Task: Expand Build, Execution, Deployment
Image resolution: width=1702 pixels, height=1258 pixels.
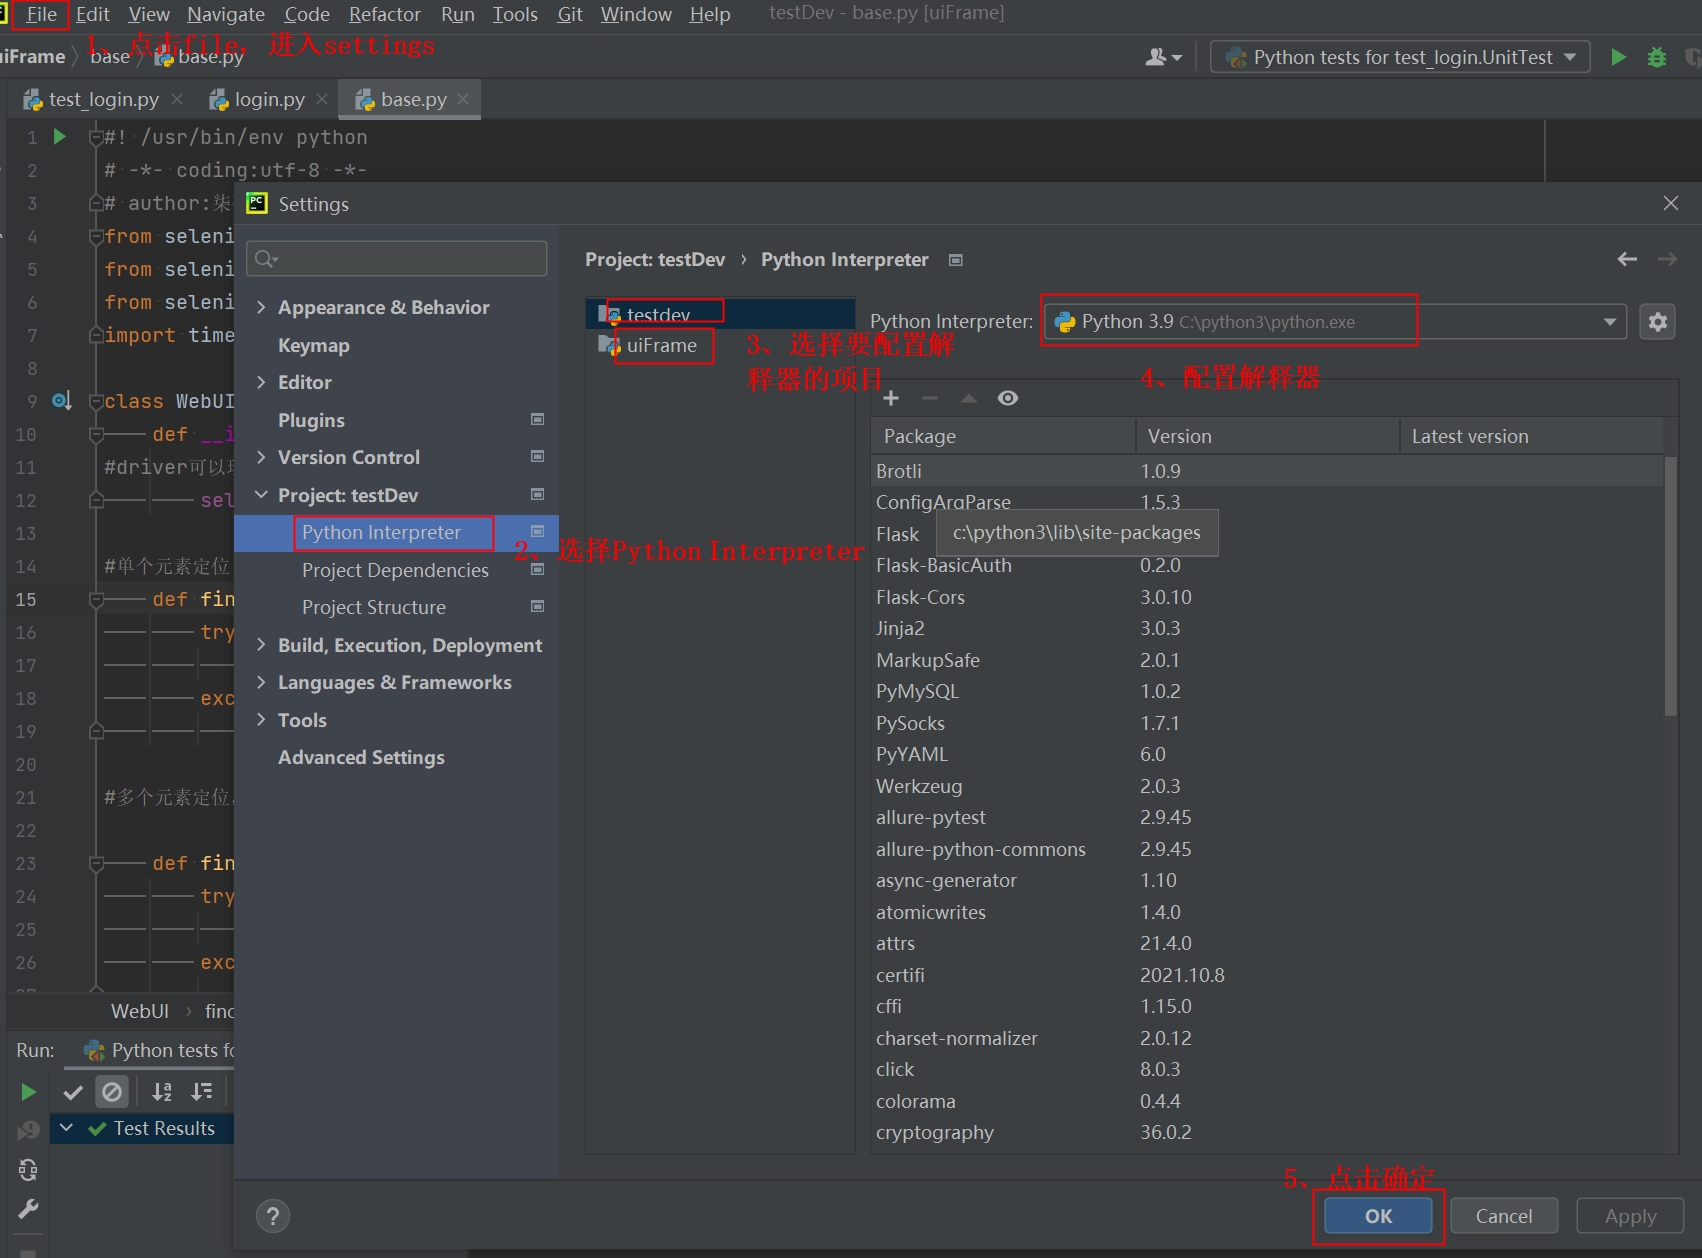Action: [x=261, y=645]
